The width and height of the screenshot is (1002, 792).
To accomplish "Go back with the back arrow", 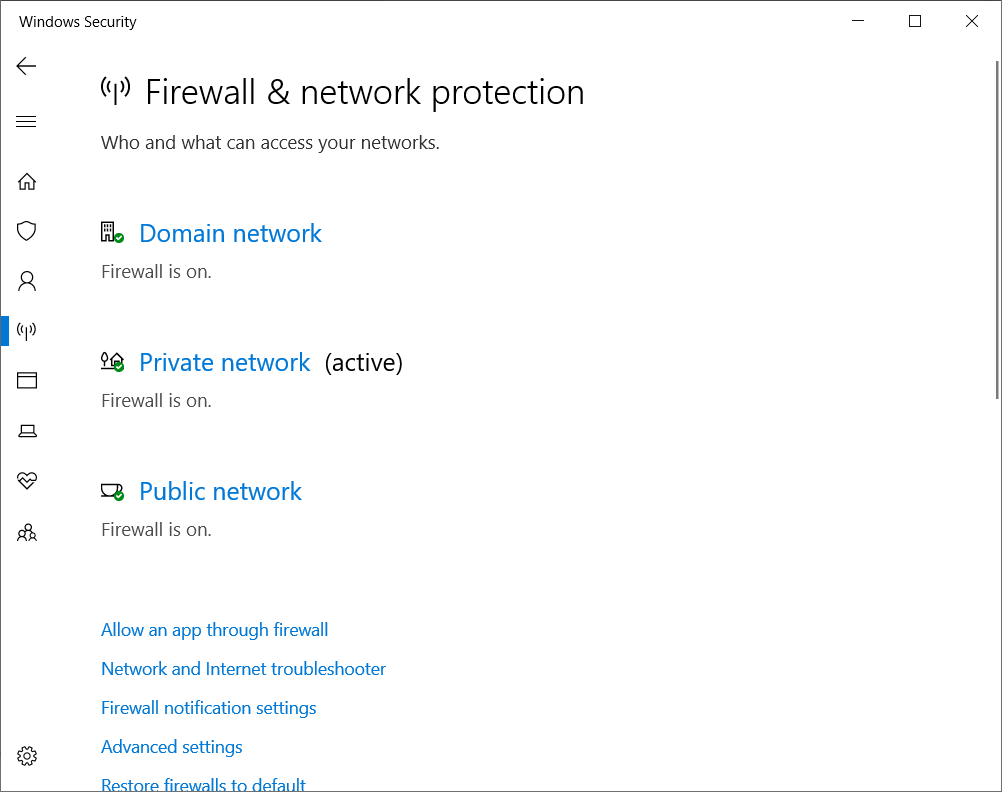I will (x=26, y=66).
